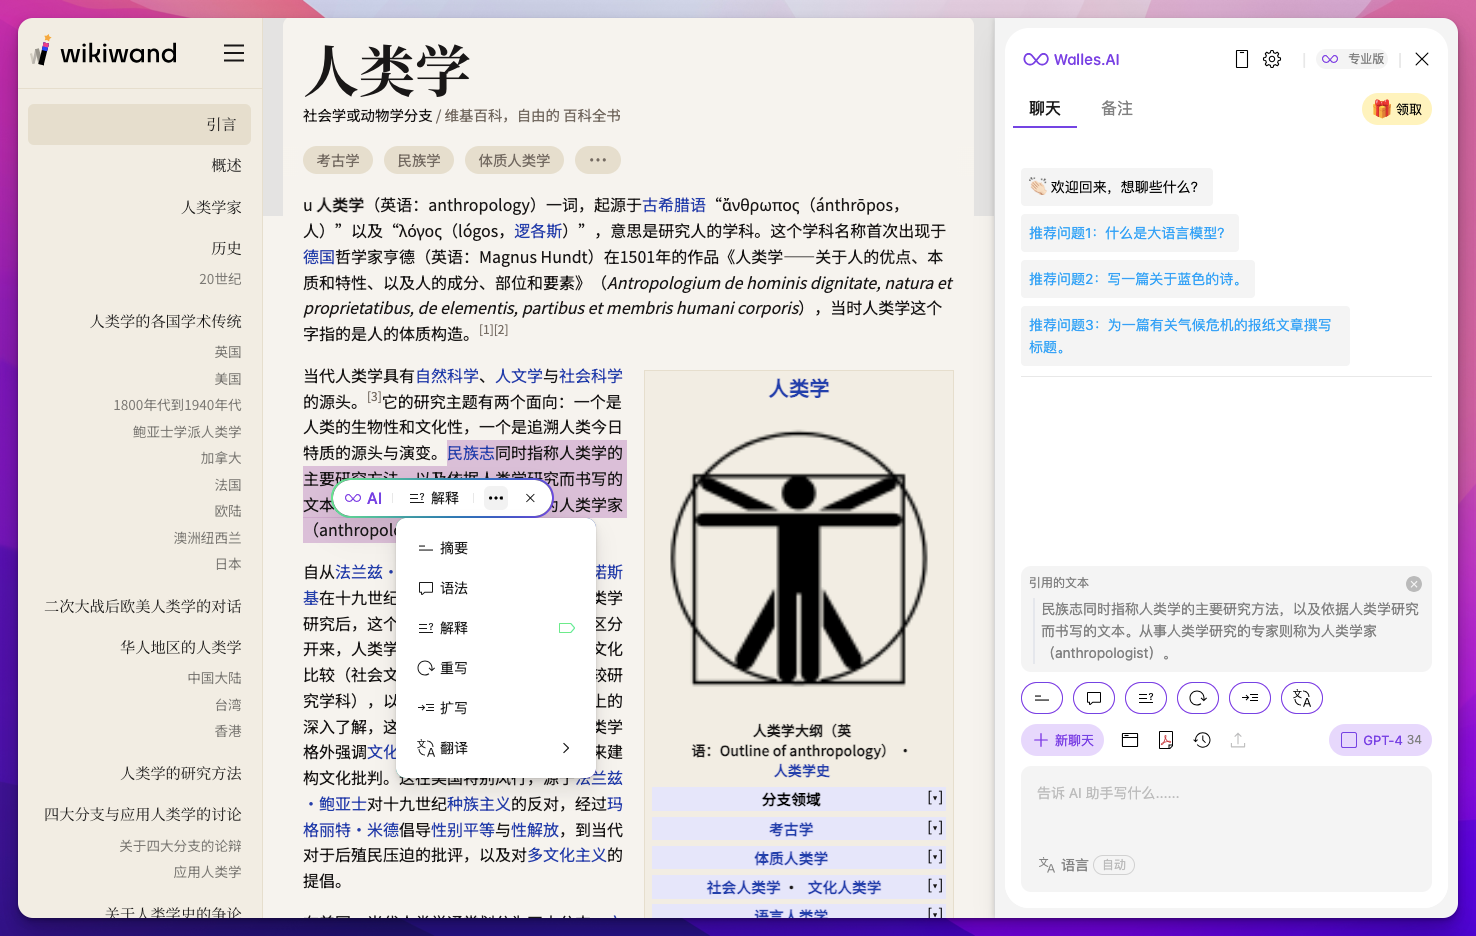Choose 语法 from the popup menu
The width and height of the screenshot is (1476, 936).
(496, 588)
